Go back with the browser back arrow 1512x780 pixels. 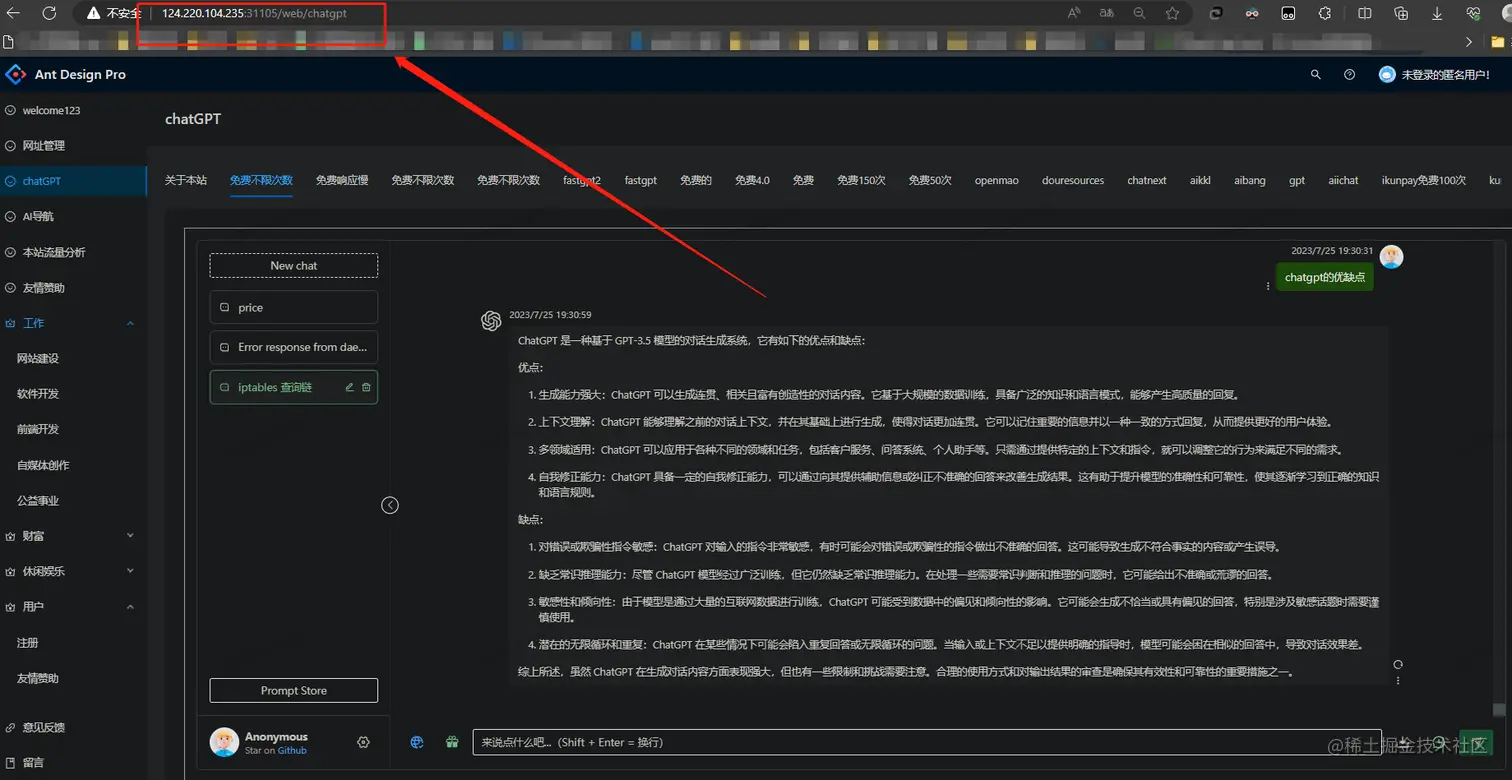(x=13, y=13)
